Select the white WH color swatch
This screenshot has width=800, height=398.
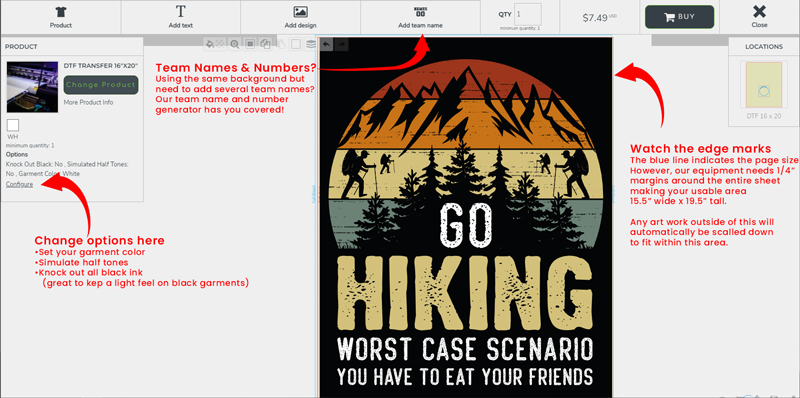[x=13, y=126]
